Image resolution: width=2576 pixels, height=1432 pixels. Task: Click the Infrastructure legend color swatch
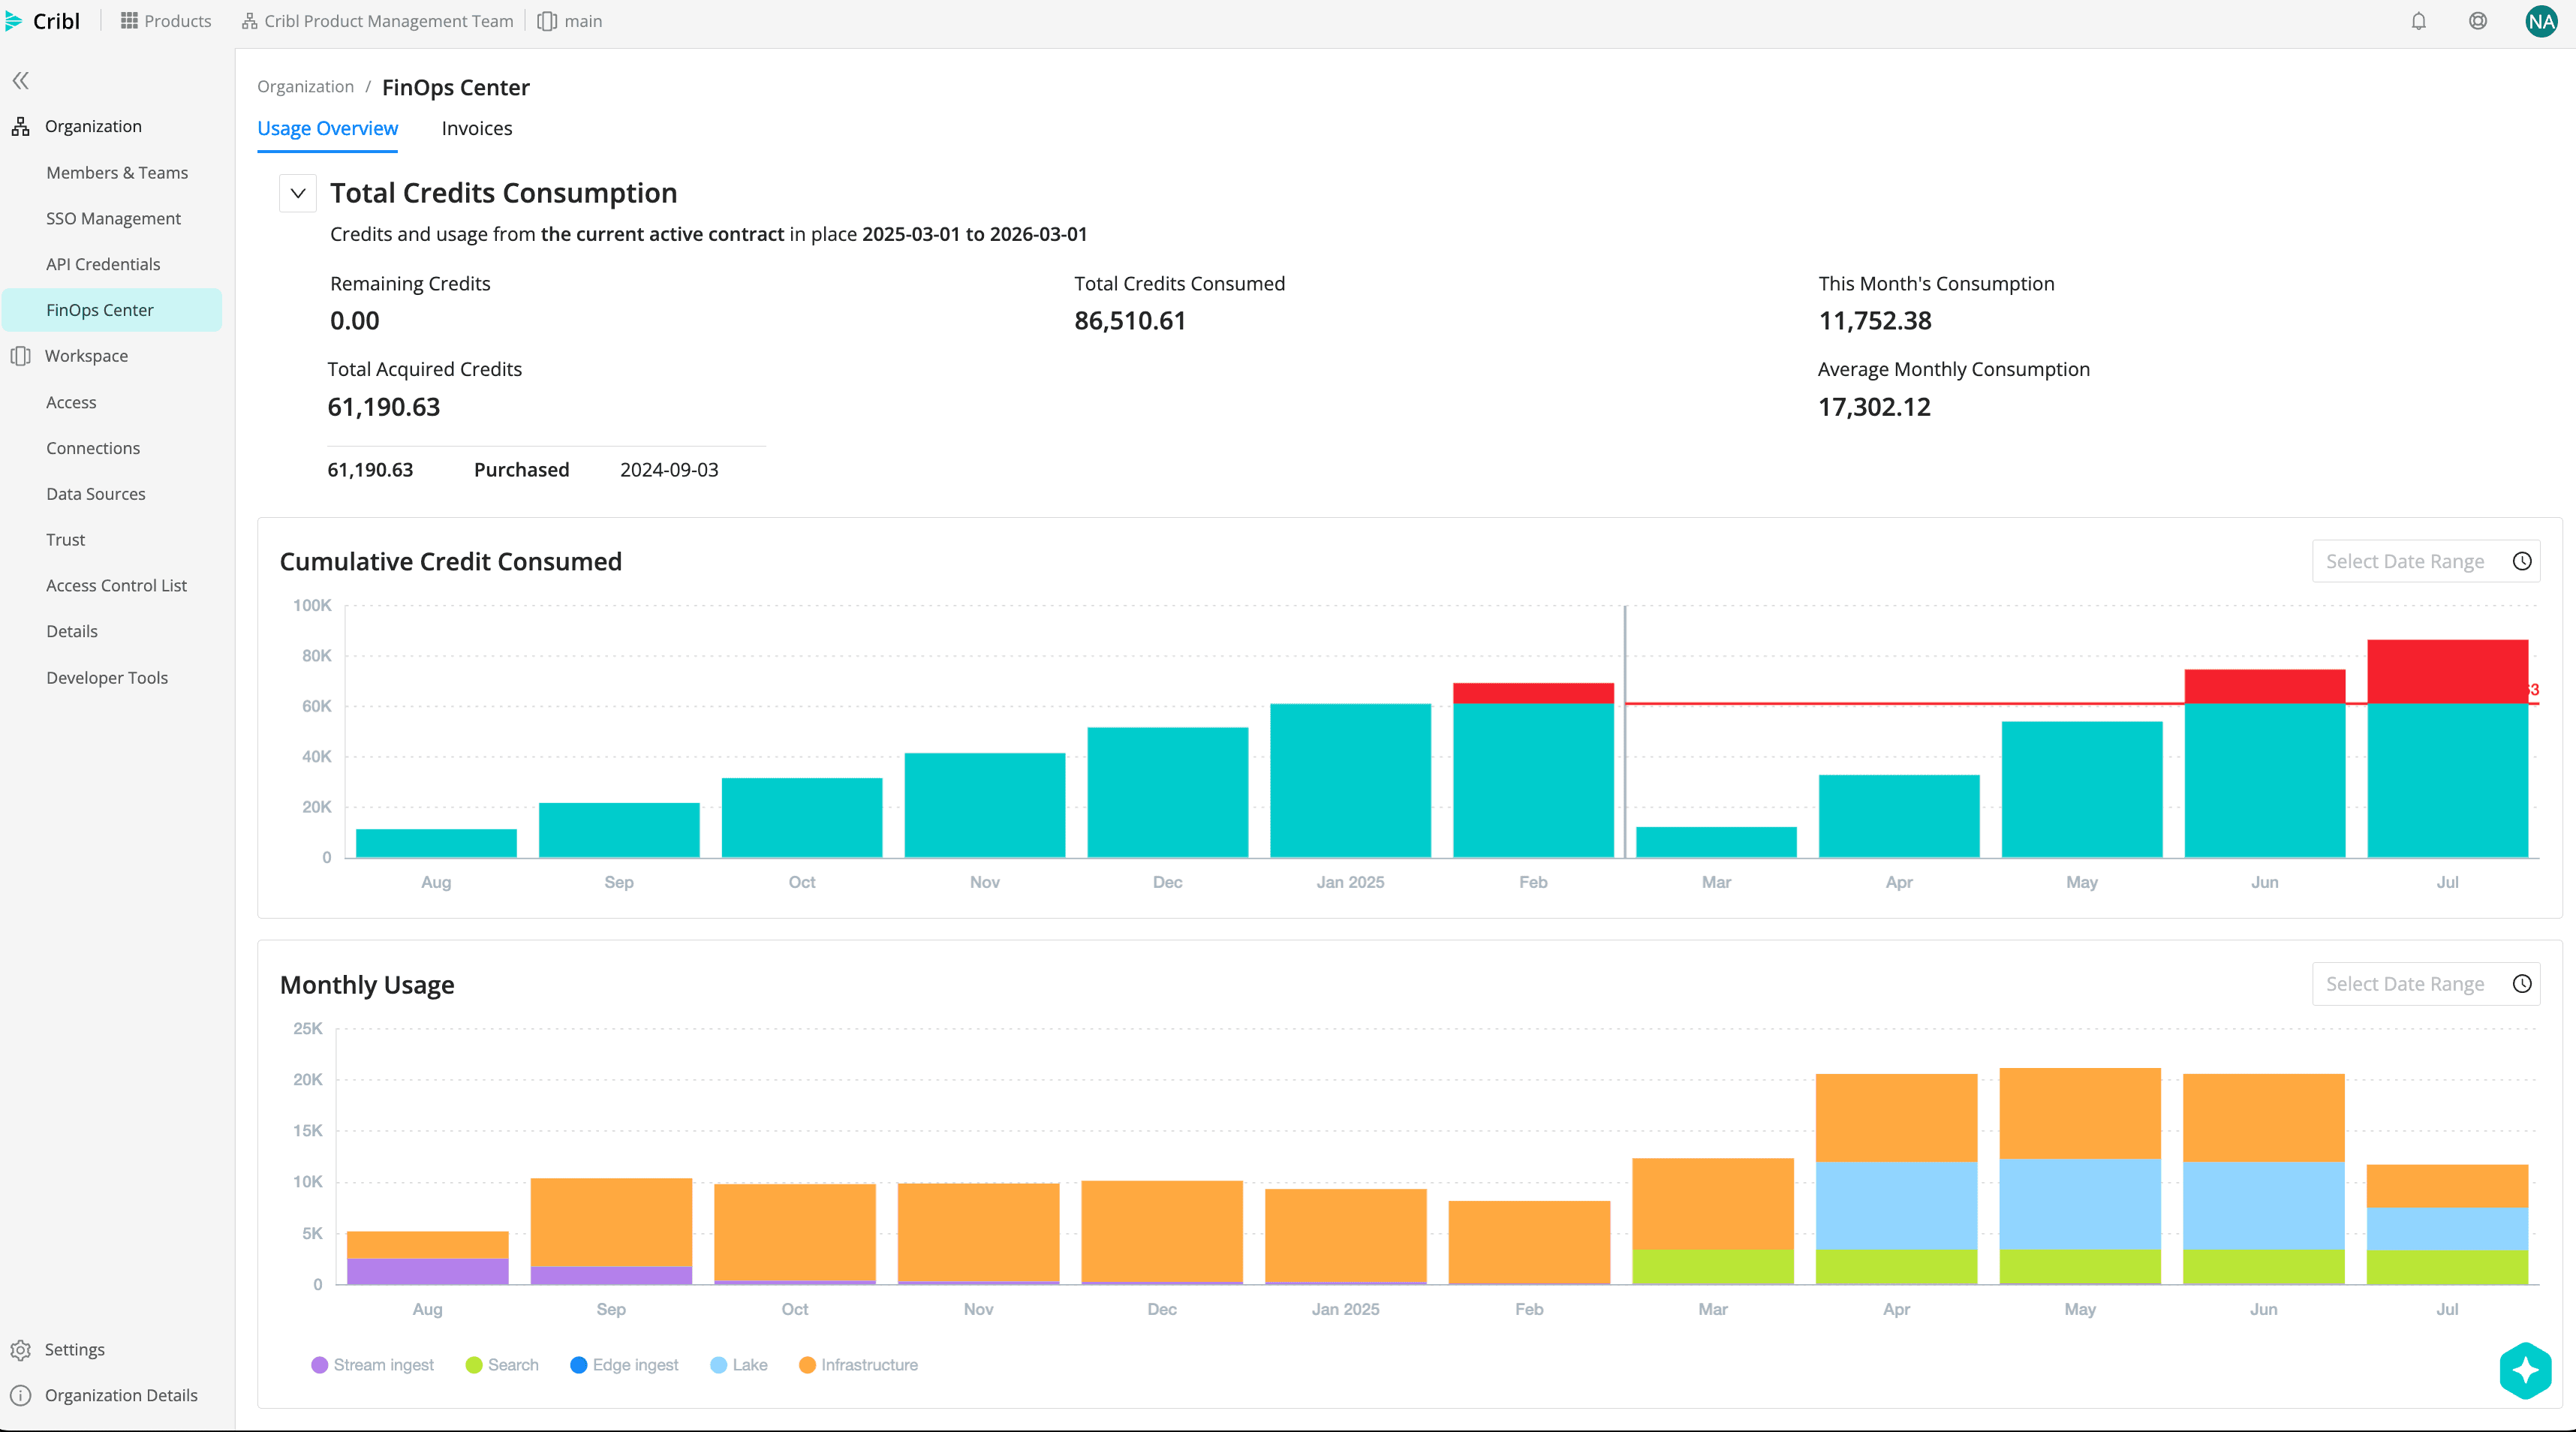point(807,1365)
